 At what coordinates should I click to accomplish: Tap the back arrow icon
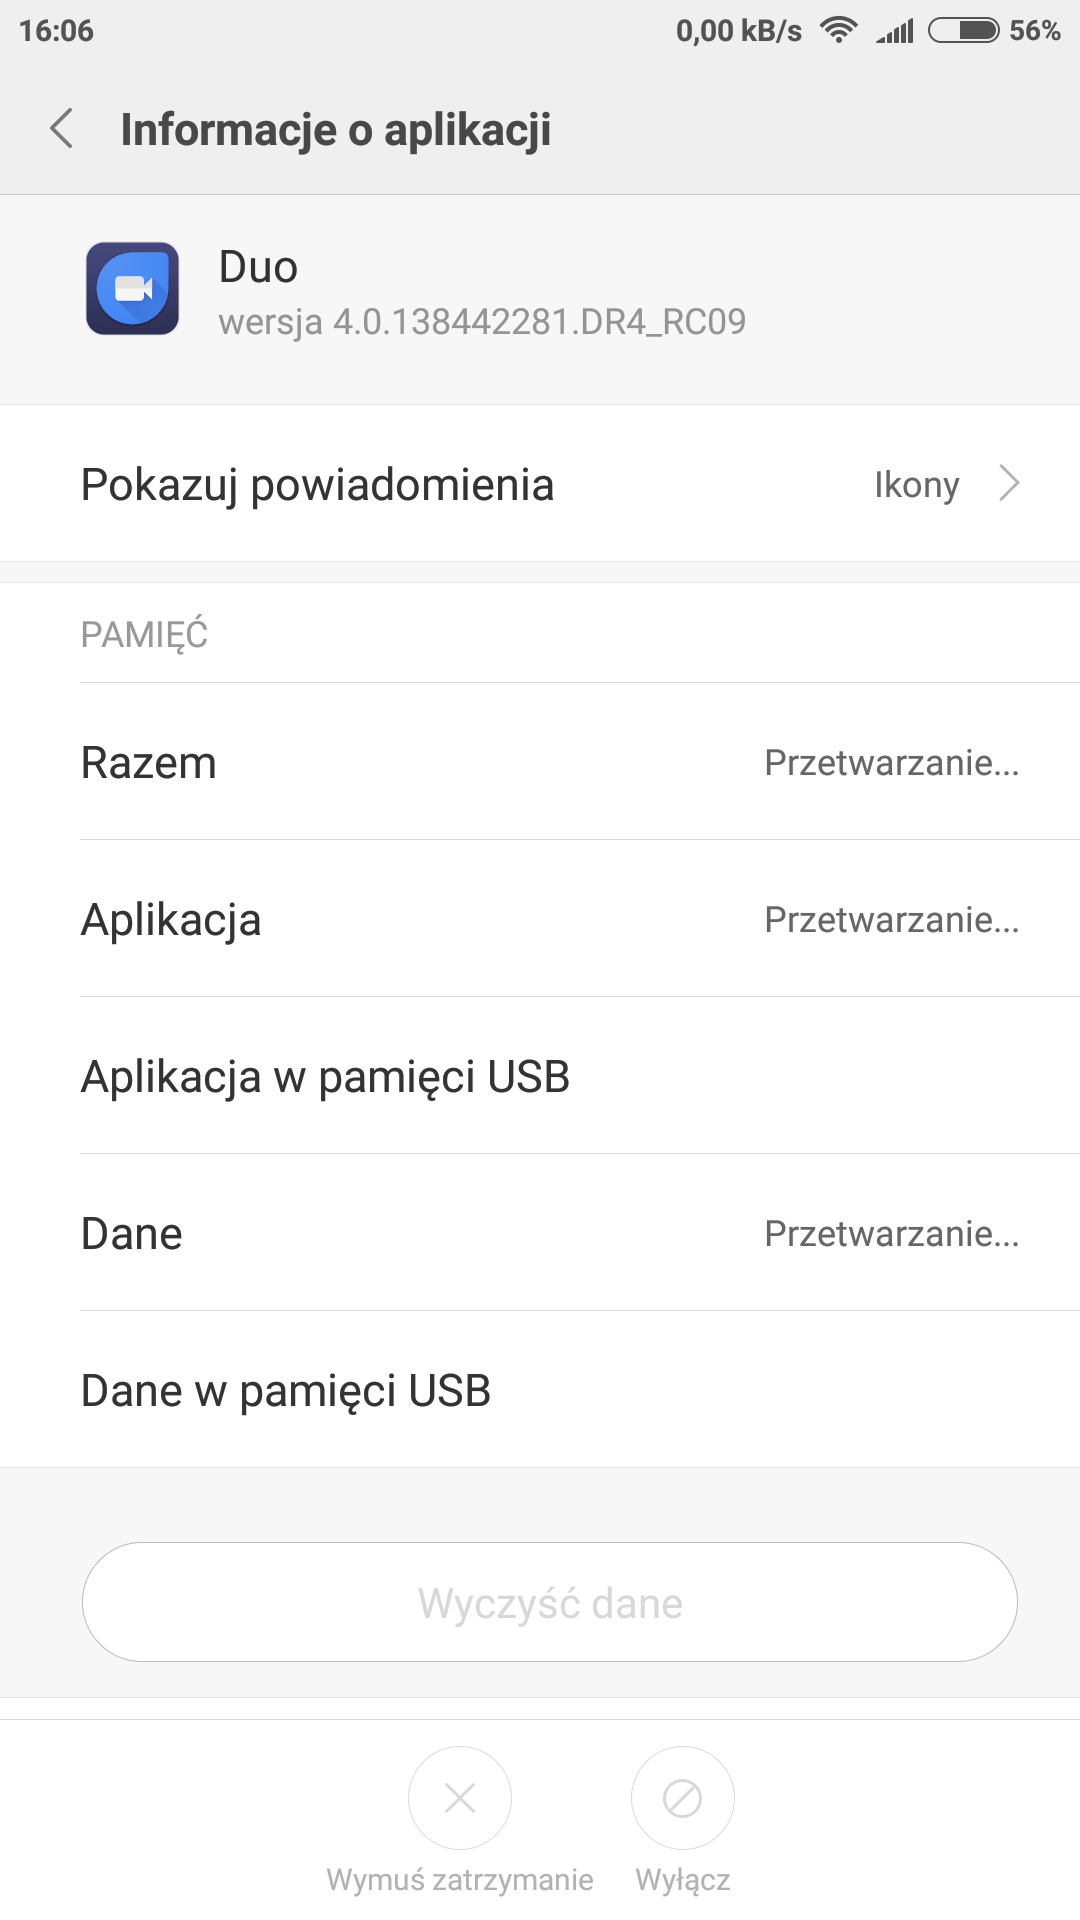pos(62,129)
